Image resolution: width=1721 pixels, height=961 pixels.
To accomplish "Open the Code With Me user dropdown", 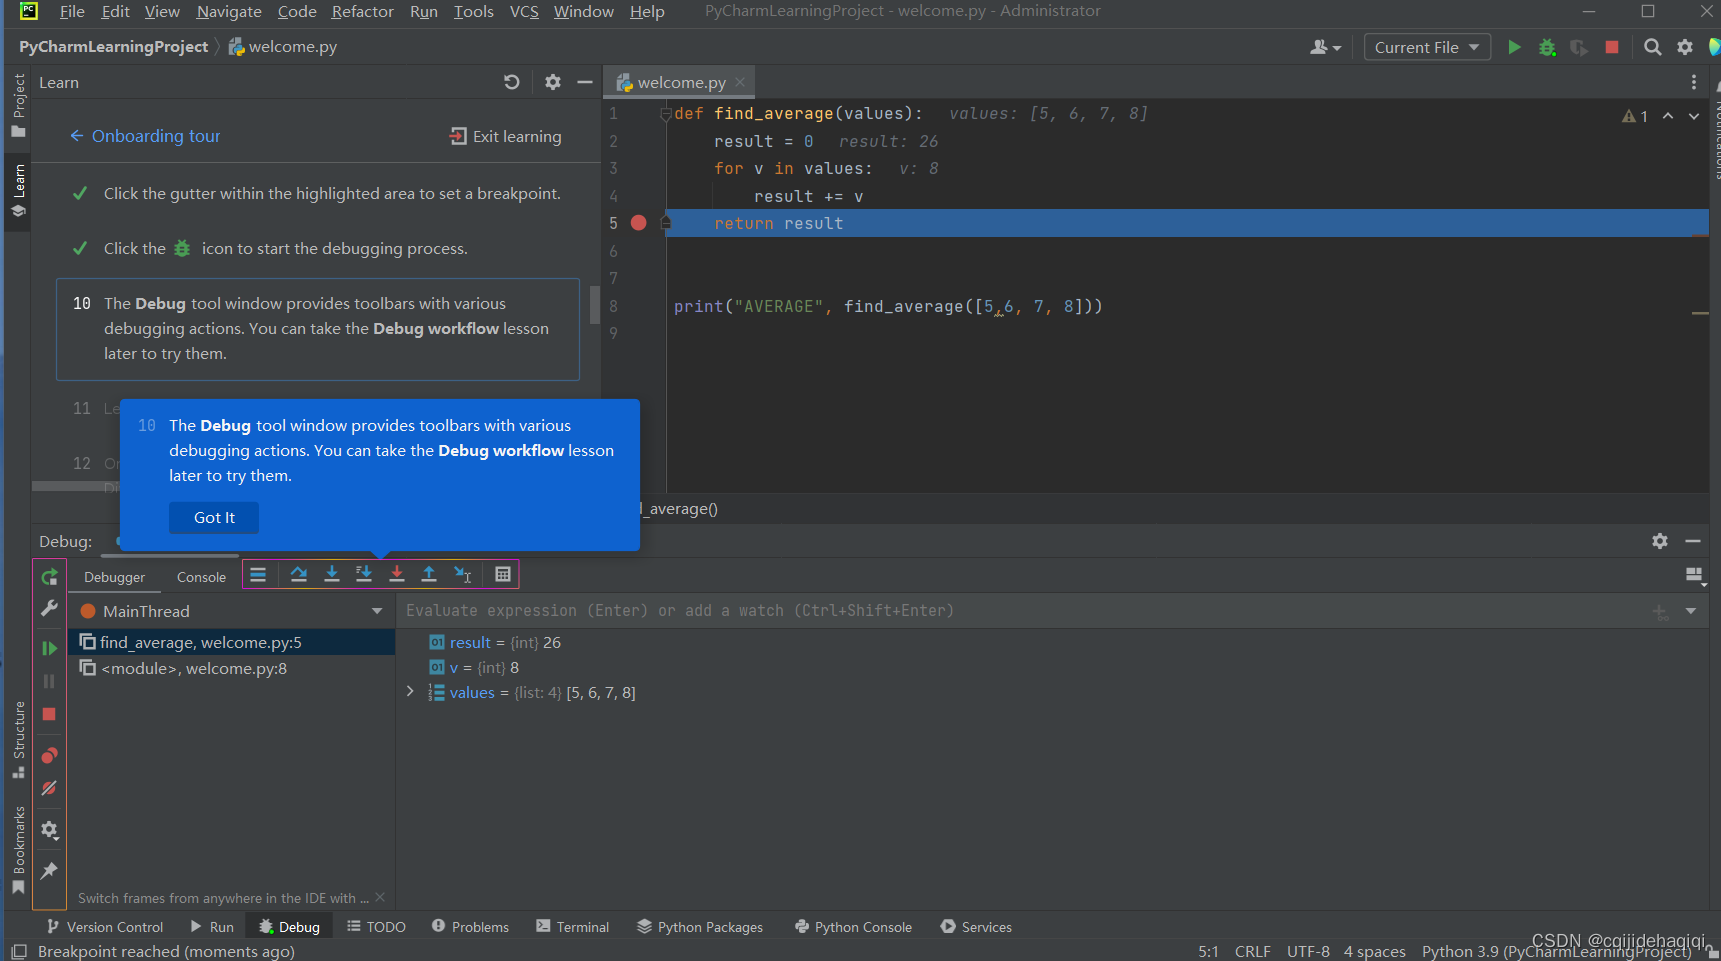I will 1325,47.
